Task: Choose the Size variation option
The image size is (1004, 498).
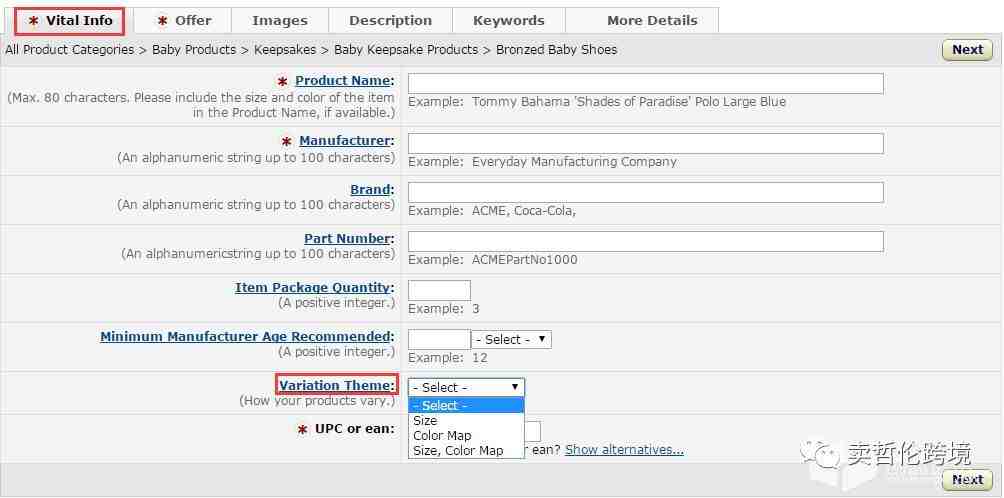Action: click(426, 421)
